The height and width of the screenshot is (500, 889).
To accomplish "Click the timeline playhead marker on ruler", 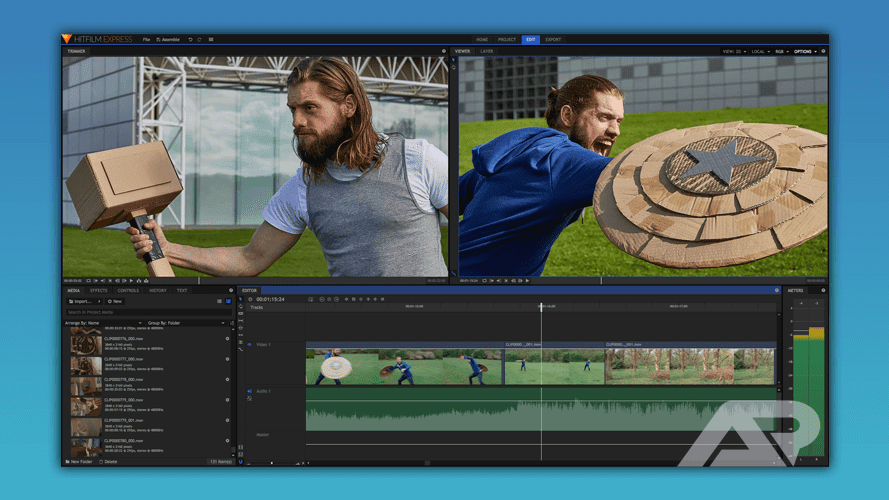I will pos(541,307).
